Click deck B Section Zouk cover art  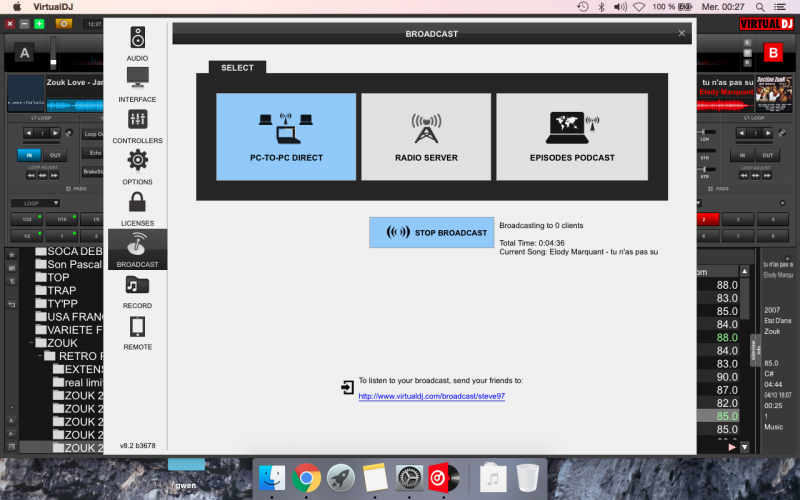click(773, 93)
